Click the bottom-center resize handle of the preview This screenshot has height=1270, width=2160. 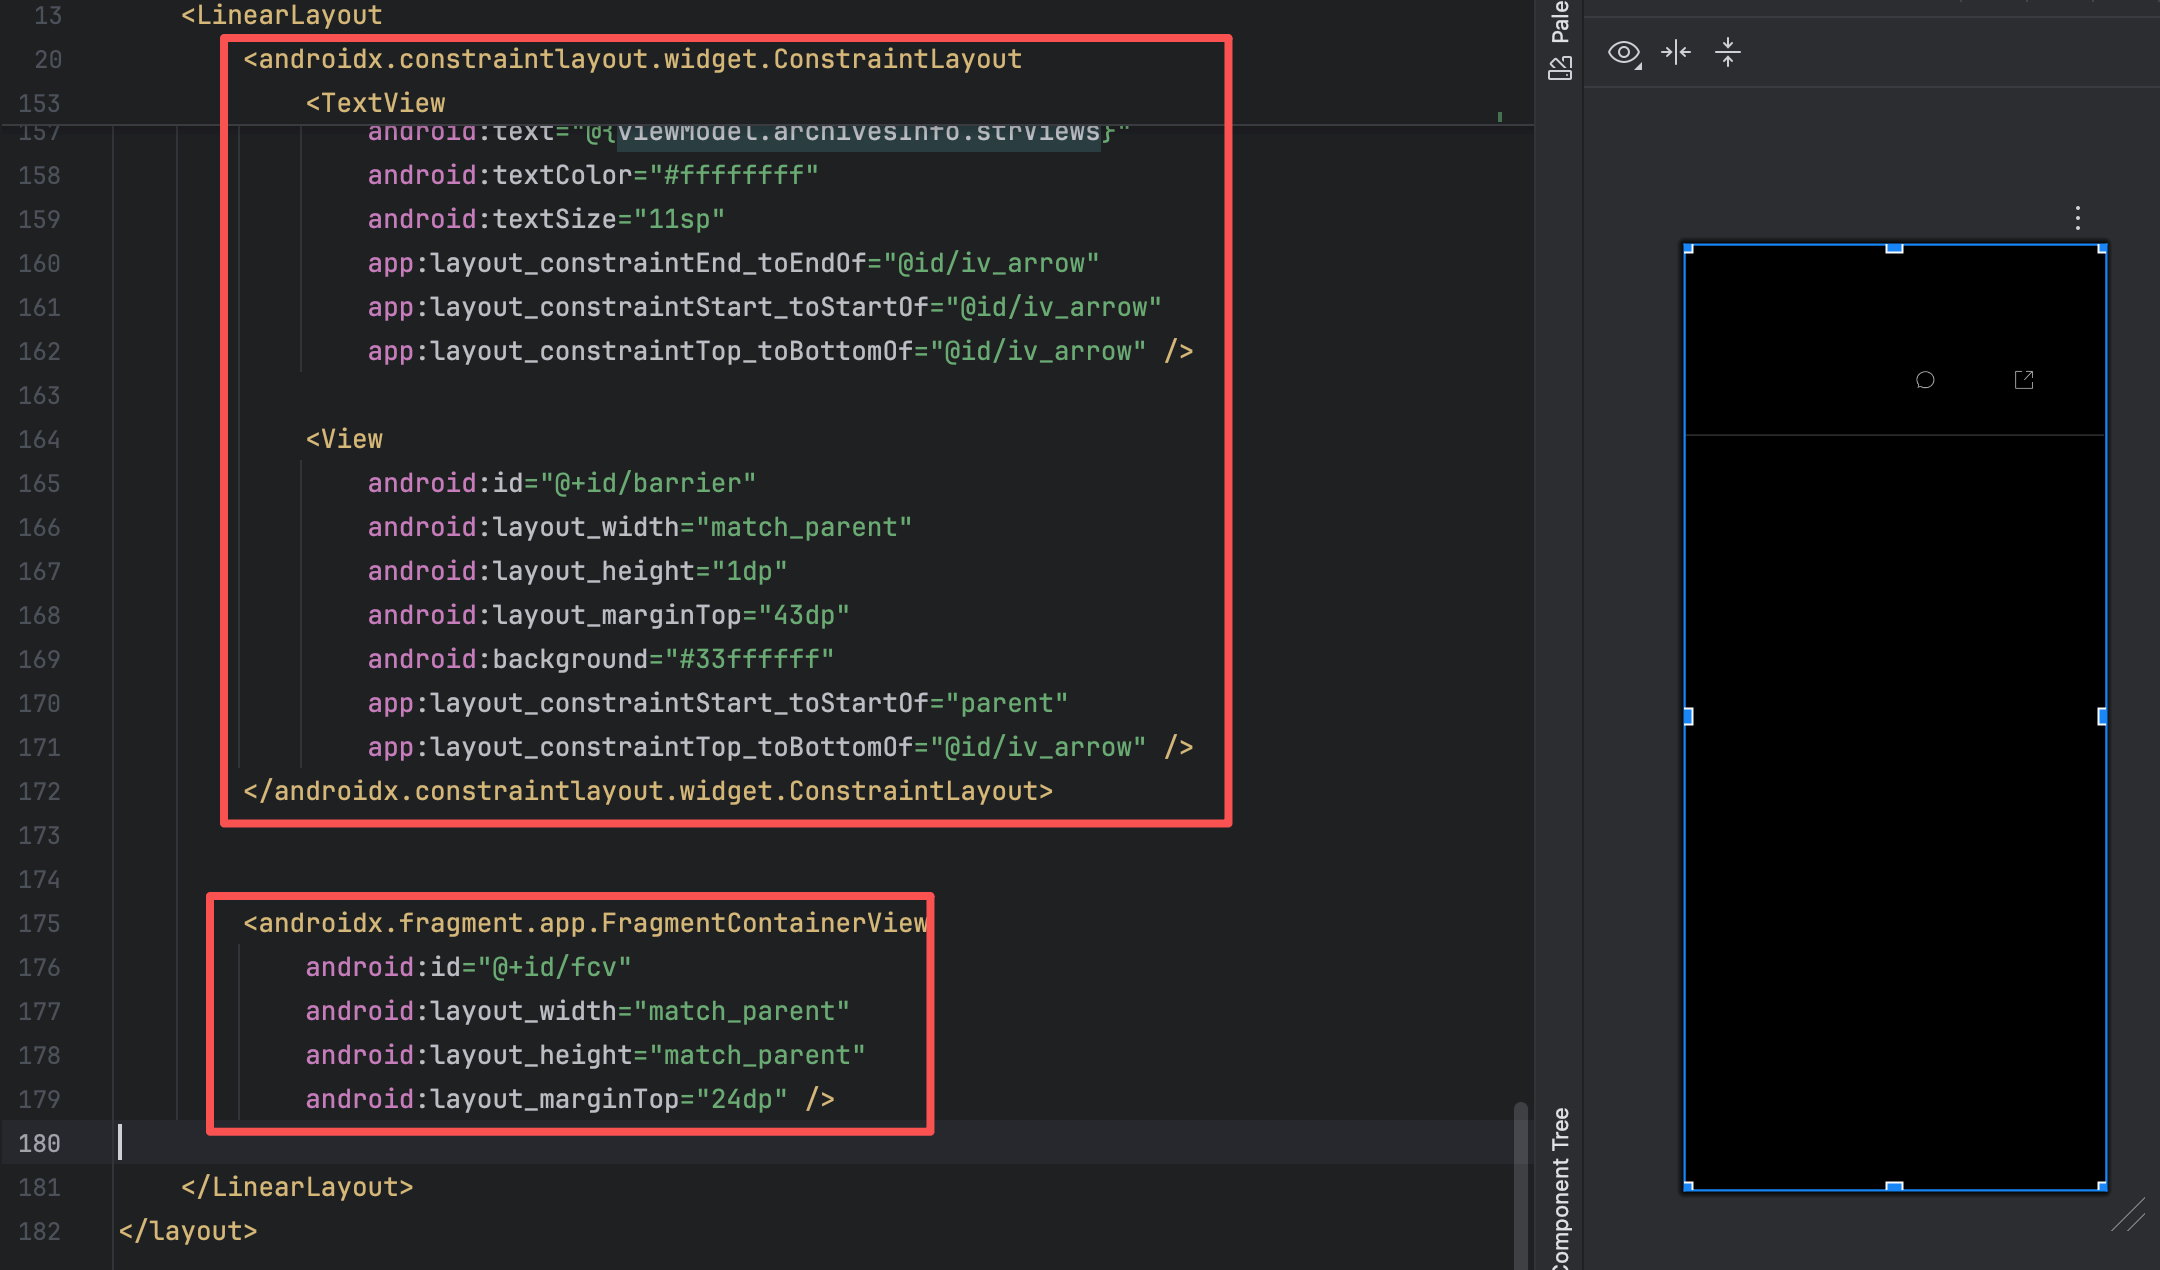pyautogui.click(x=1894, y=1187)
